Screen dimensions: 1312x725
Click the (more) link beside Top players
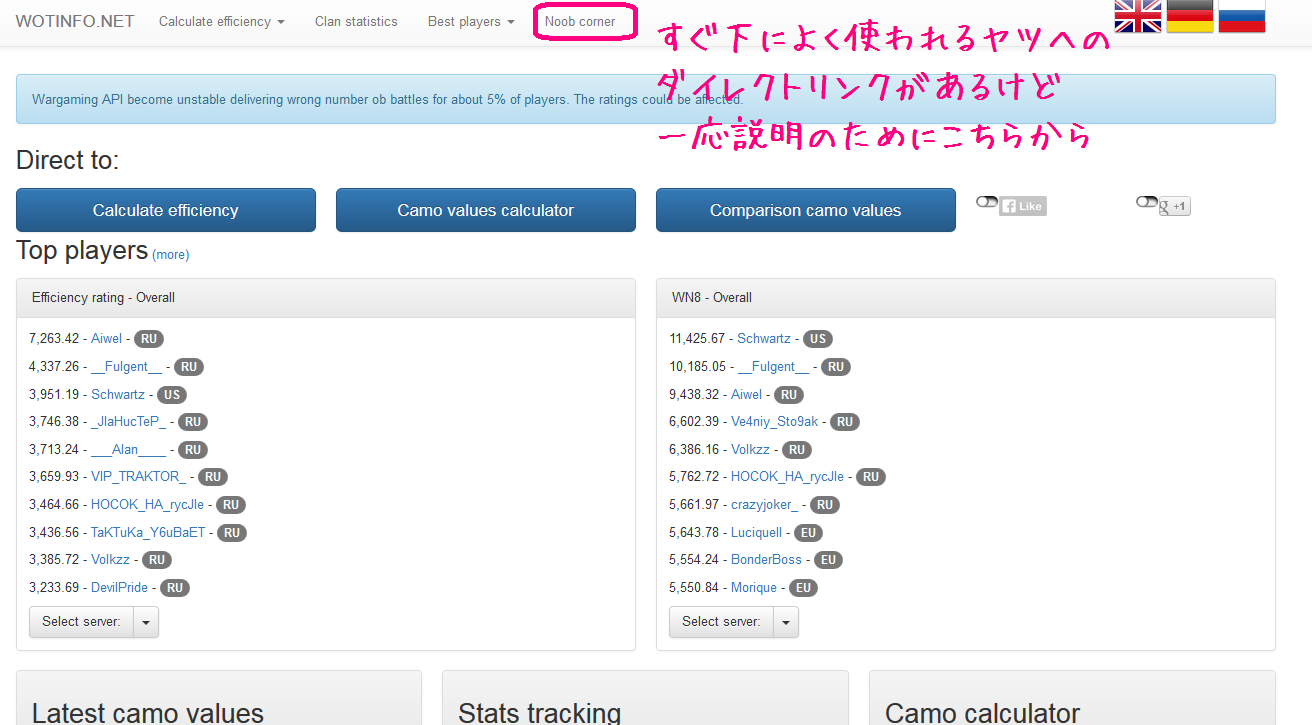[x=170, y=255]
